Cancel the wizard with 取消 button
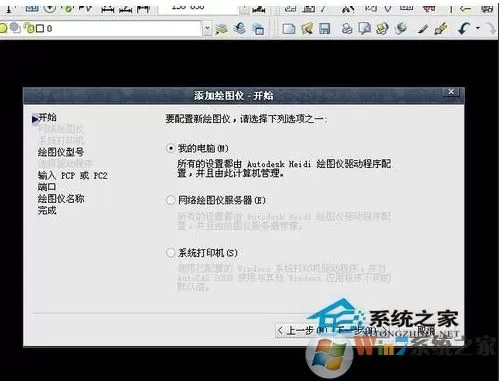This screenshot has height=381, width=503. coord(426,330)
